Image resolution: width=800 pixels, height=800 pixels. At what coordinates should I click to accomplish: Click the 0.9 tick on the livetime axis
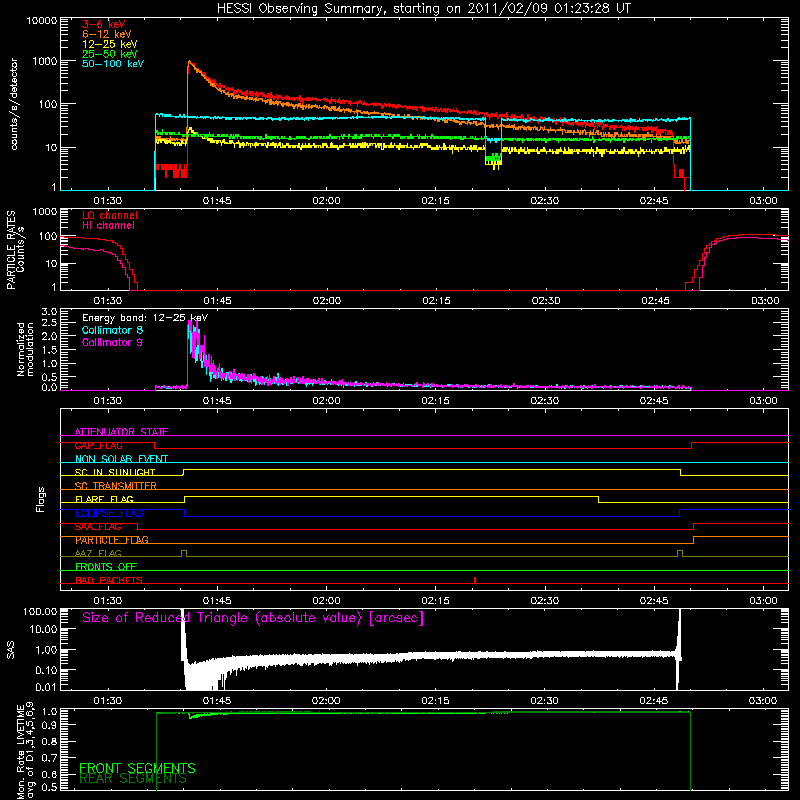click(49, 724)
